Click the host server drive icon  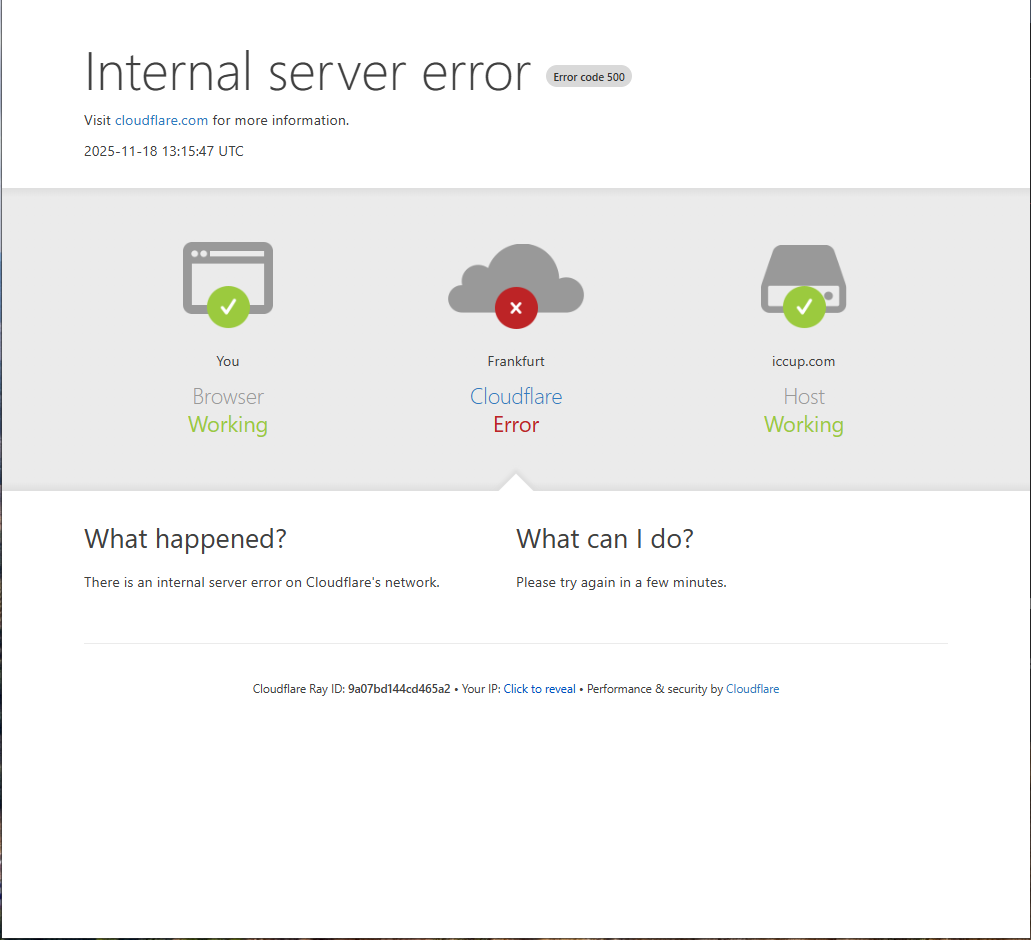point(803,285)
